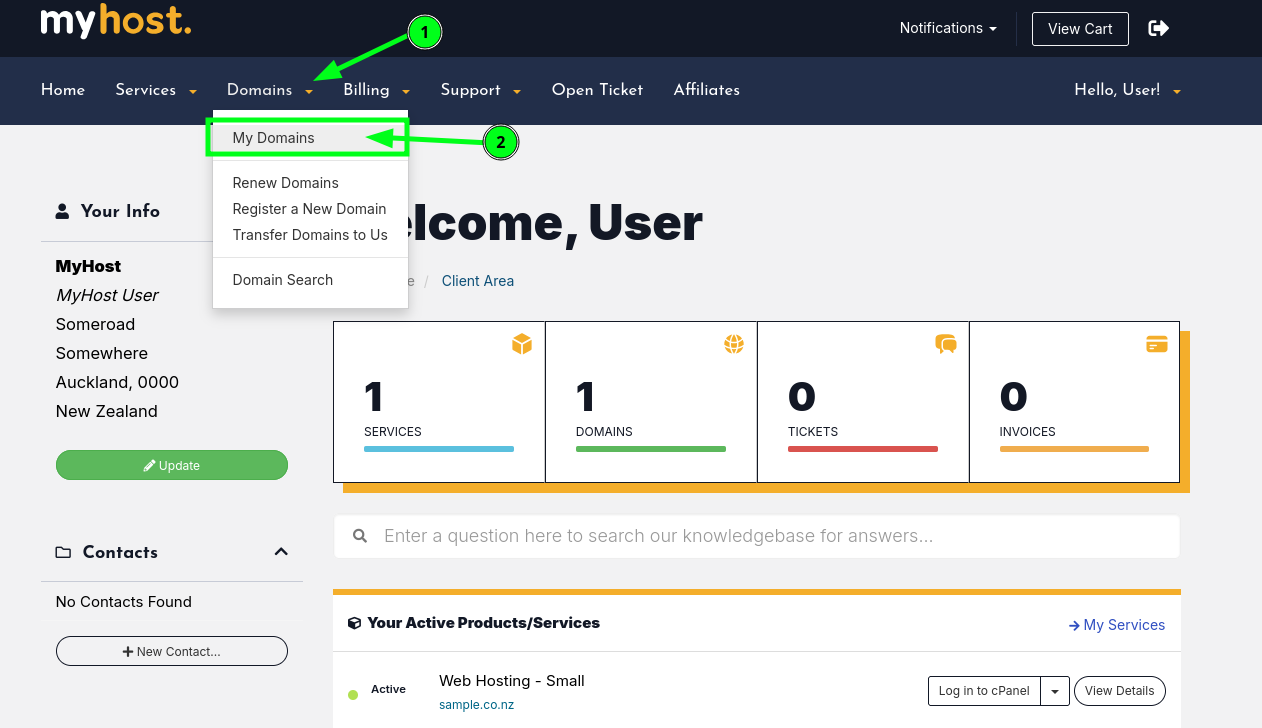The width and height of the screenshot is (1262, 728).
Task: Click the View Cart button
Action: click(1079, 29)
